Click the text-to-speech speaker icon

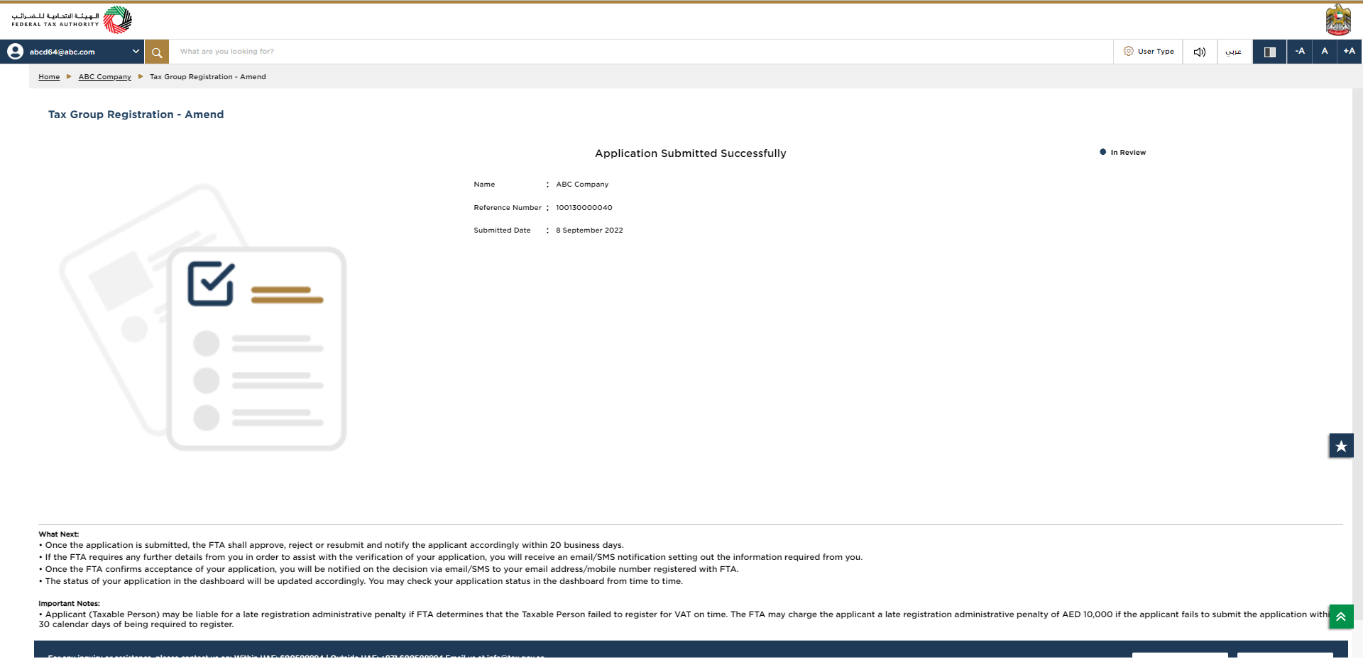click(1200, 51)
